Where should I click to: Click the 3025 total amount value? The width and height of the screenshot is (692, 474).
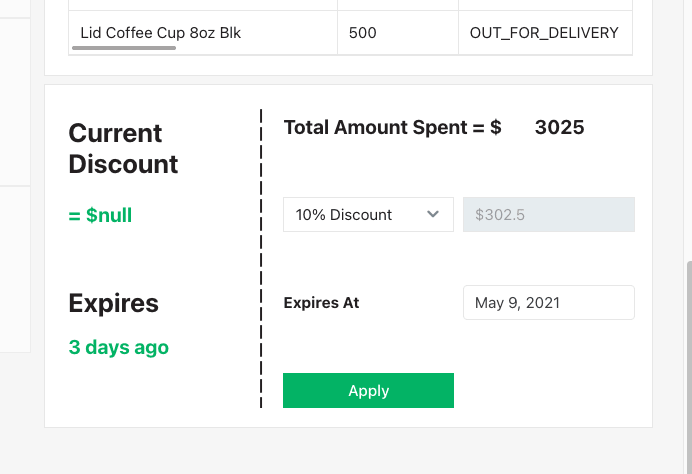pyautogui.click(x=559, y=128)
